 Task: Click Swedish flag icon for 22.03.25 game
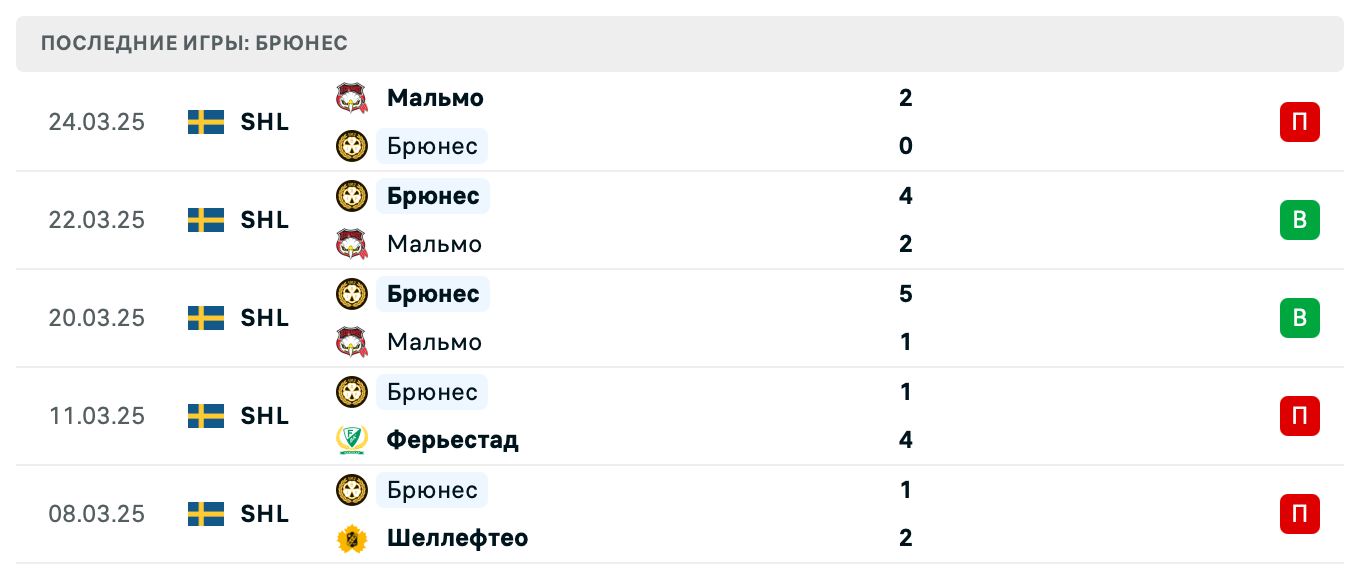pos(206,220)
